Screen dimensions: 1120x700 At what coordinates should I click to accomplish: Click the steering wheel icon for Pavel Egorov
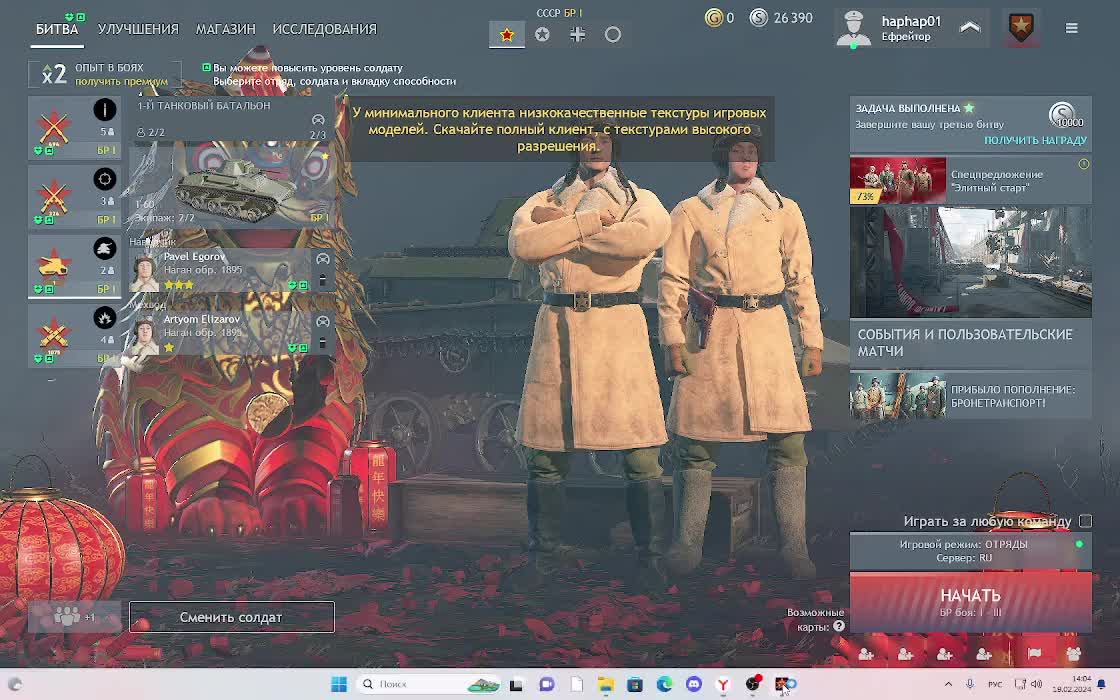coord(323,259)
